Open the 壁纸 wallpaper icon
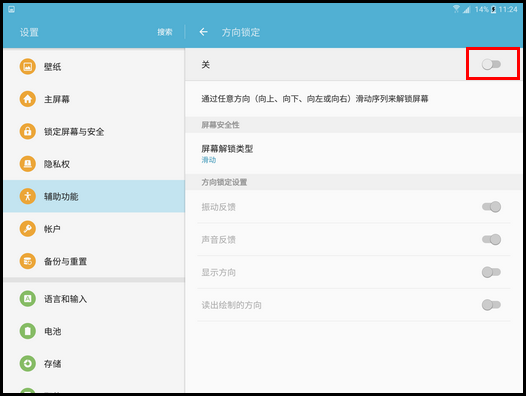526x396 pixels. point(28,66)
